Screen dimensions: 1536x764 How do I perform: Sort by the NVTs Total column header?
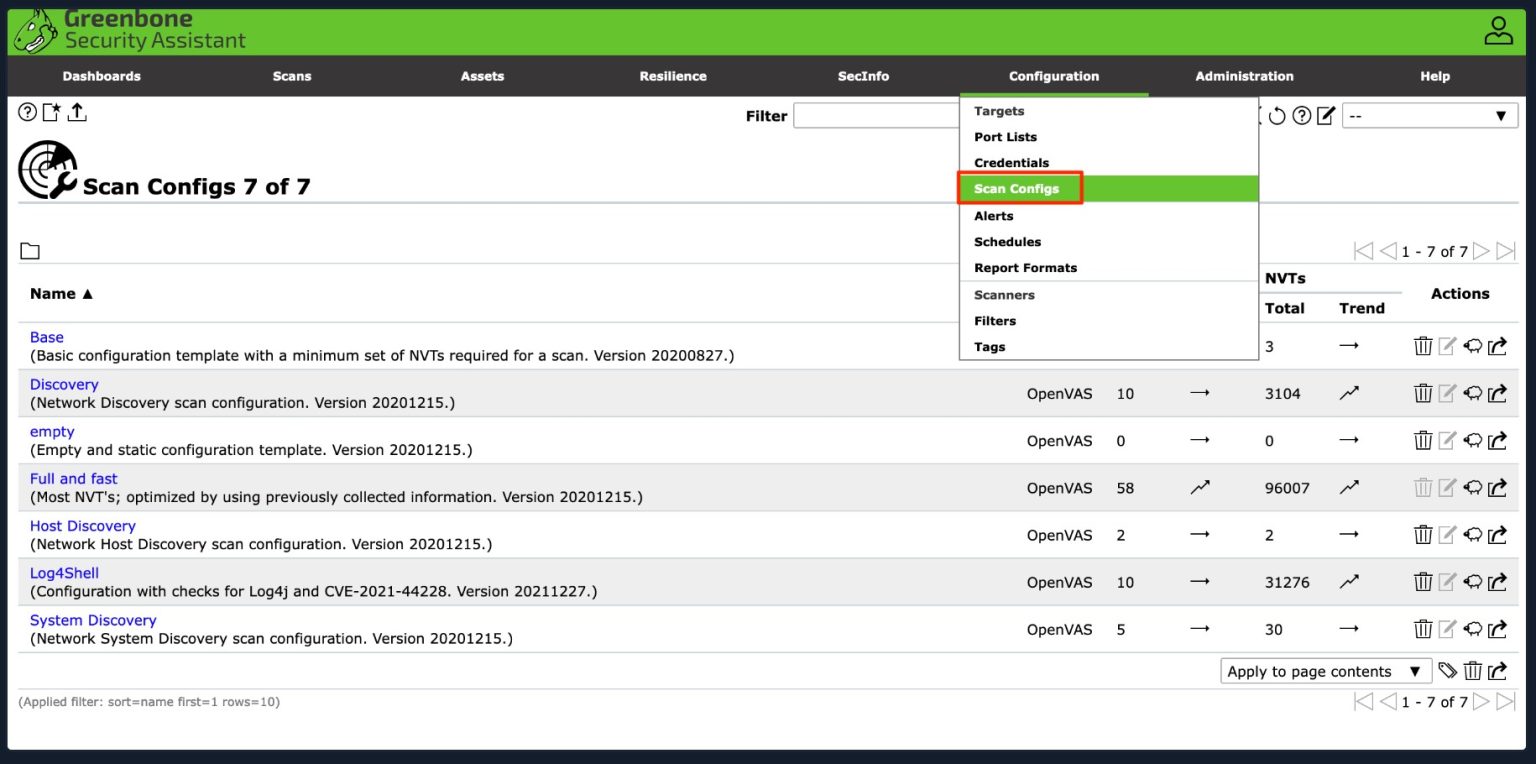click(x=1284, y=308)
